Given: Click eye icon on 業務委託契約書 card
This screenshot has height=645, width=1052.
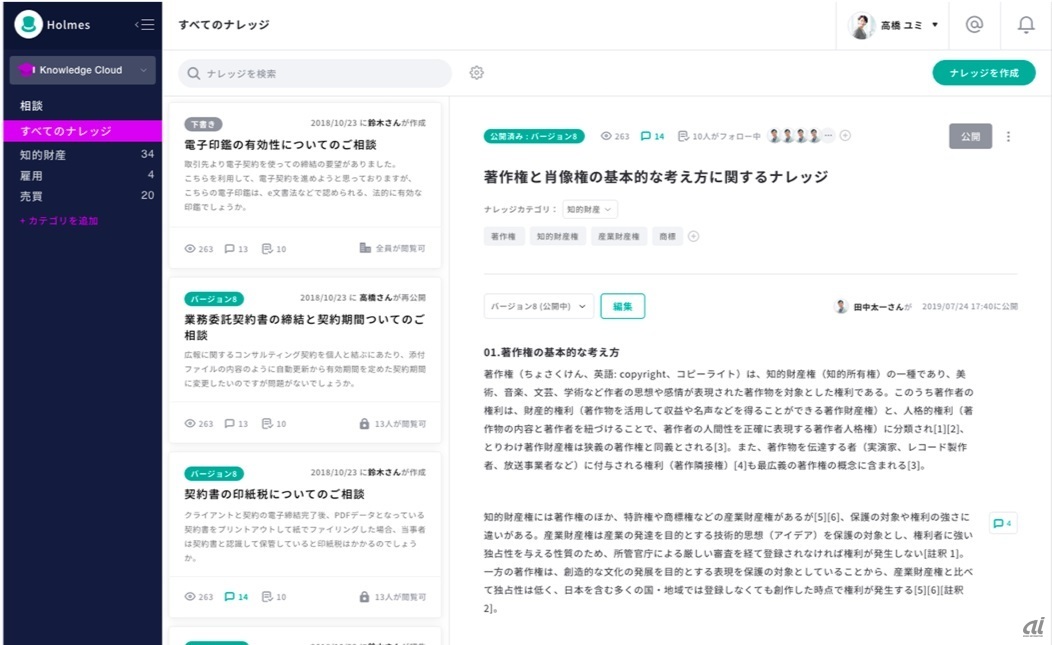Looking at the screenshot, I should pyautogui.click(x=190, y=424).
